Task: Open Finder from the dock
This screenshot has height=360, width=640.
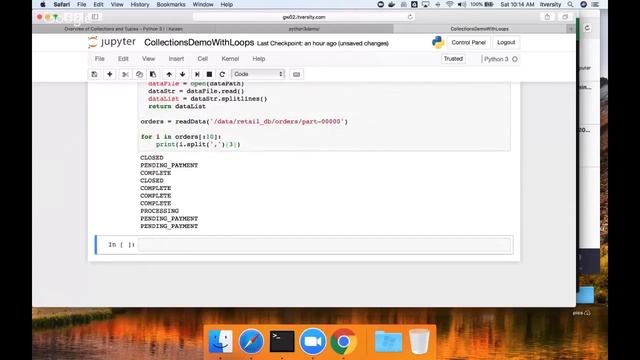Action: pyautogui.click(x=220, y=341)
